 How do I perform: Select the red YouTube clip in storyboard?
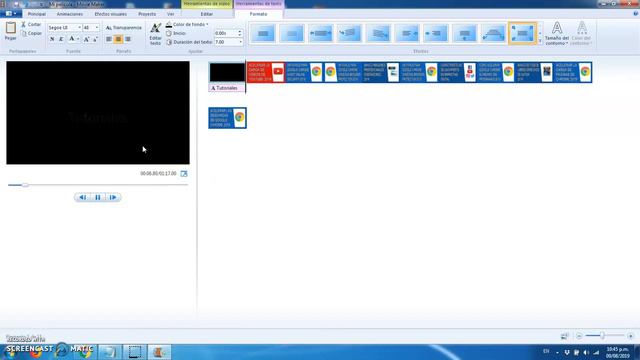click(266, 72)
